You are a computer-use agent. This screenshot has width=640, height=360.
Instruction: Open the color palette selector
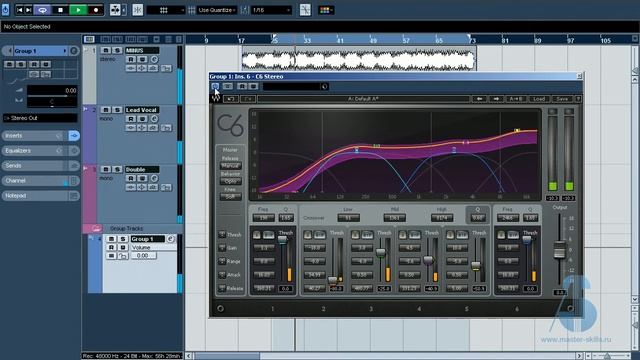[x=325, y=10]
